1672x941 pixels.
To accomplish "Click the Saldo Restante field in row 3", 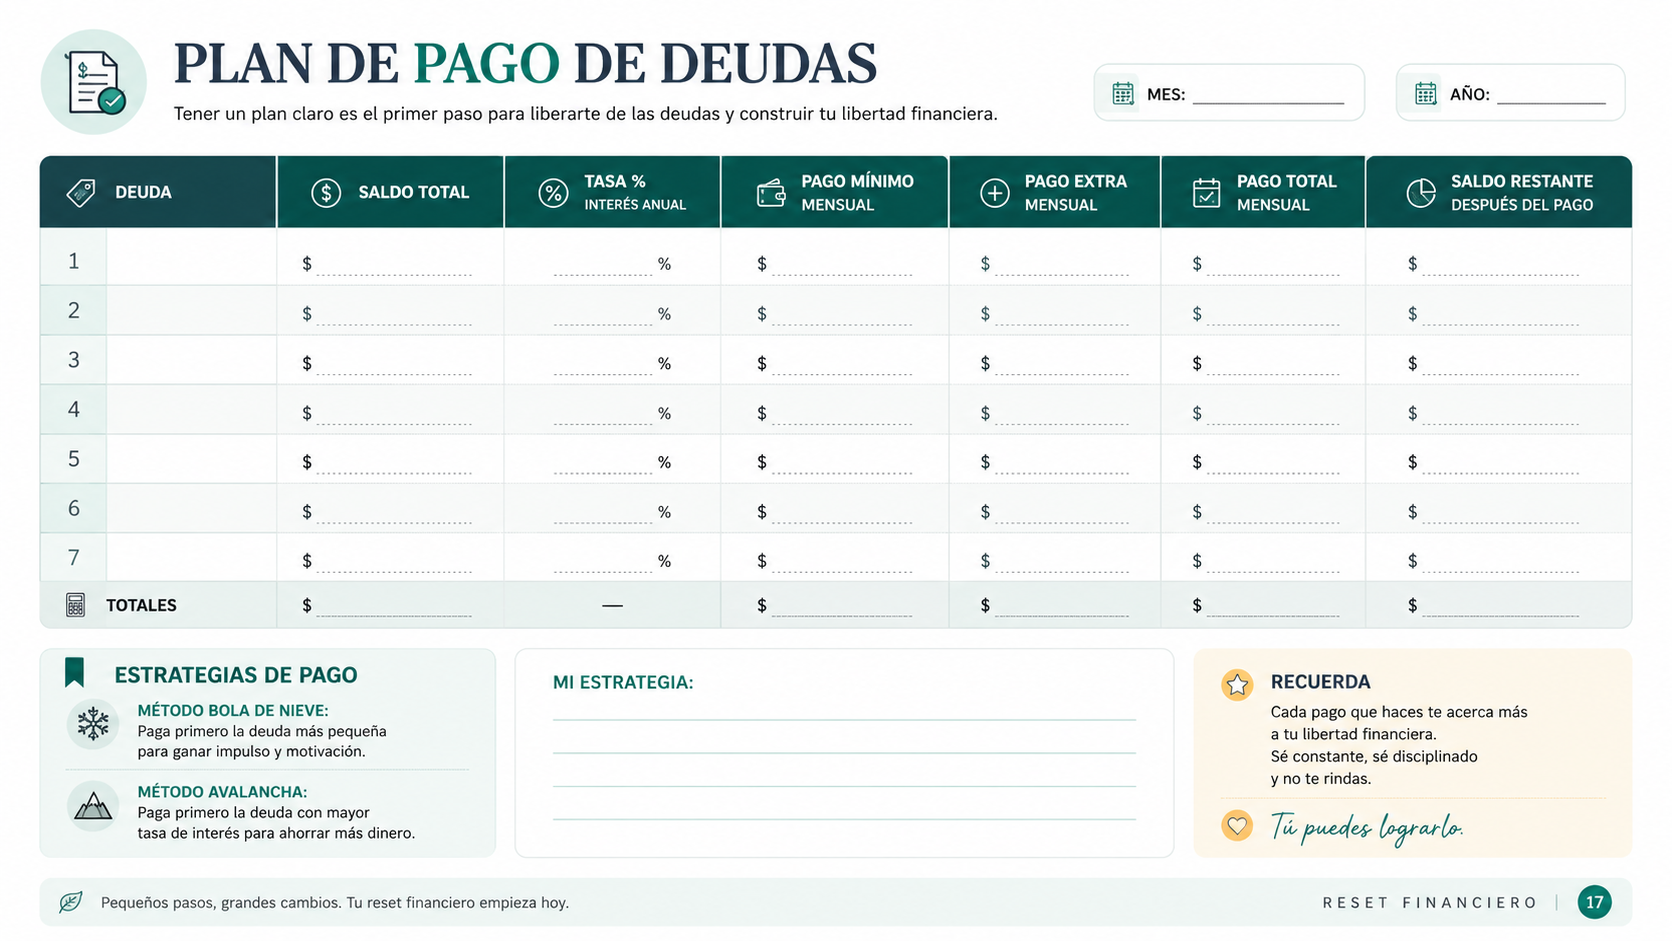I will click(x=1494, y=364).
